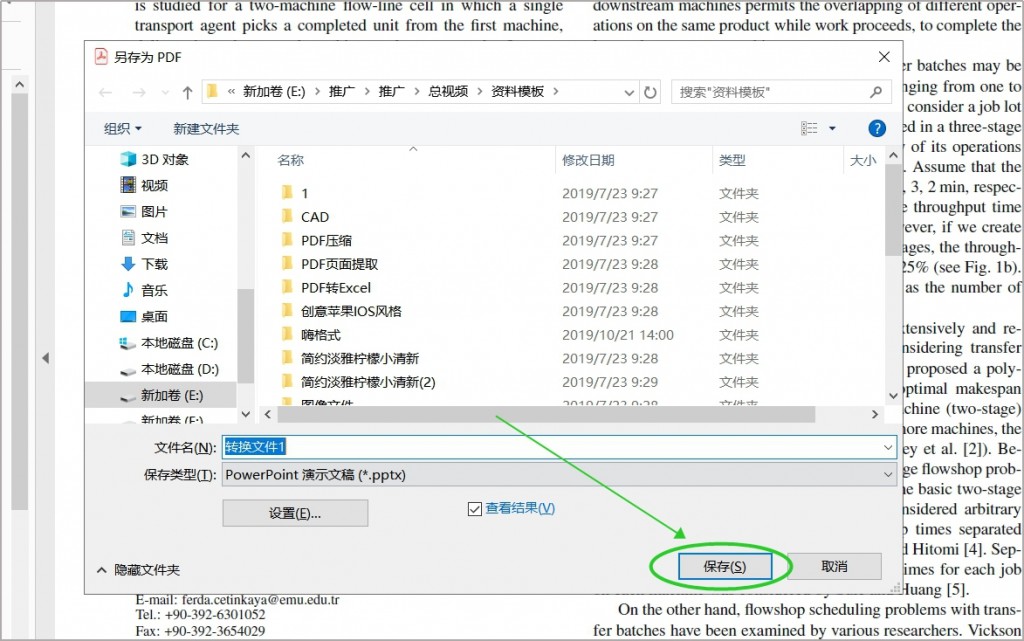Open help via the blue question mark icon
The height and width of the screenshot is (641, 1024).
pyautogui.click(x=876, y=128)
